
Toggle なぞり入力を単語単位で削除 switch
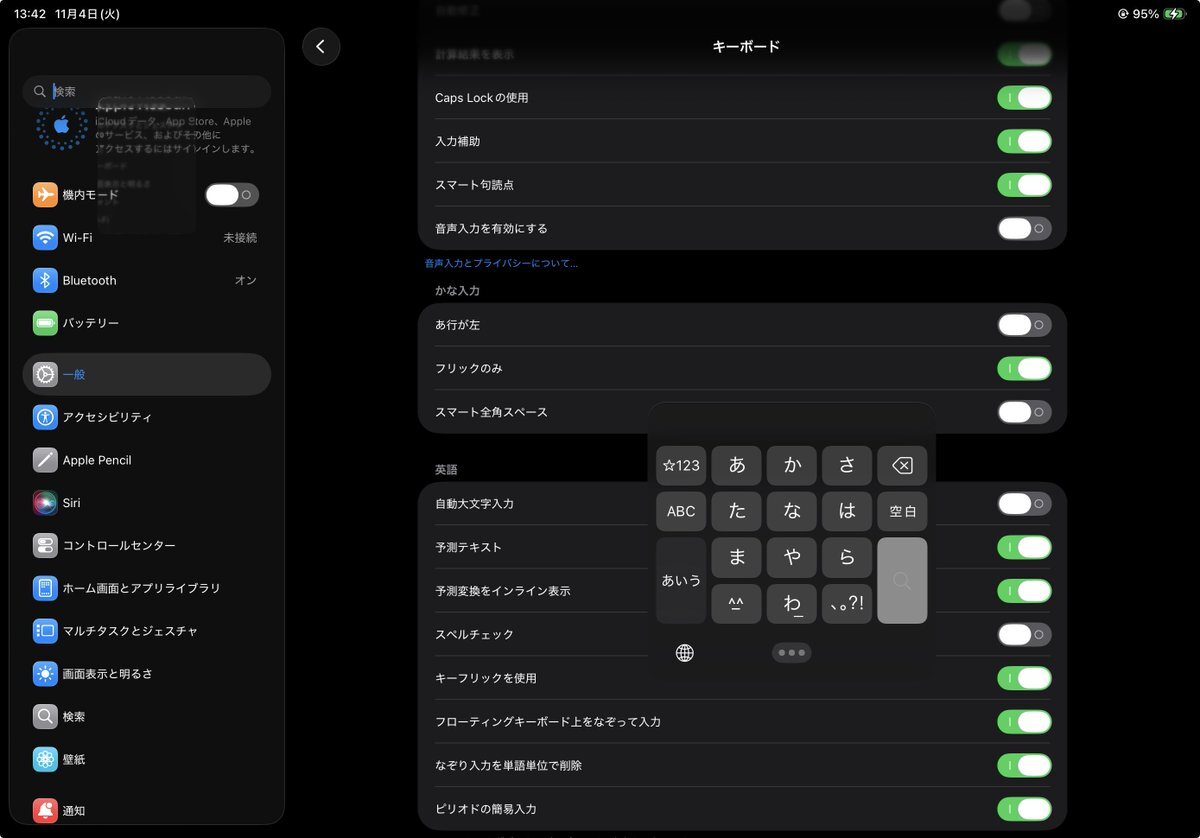(1024, 766)
